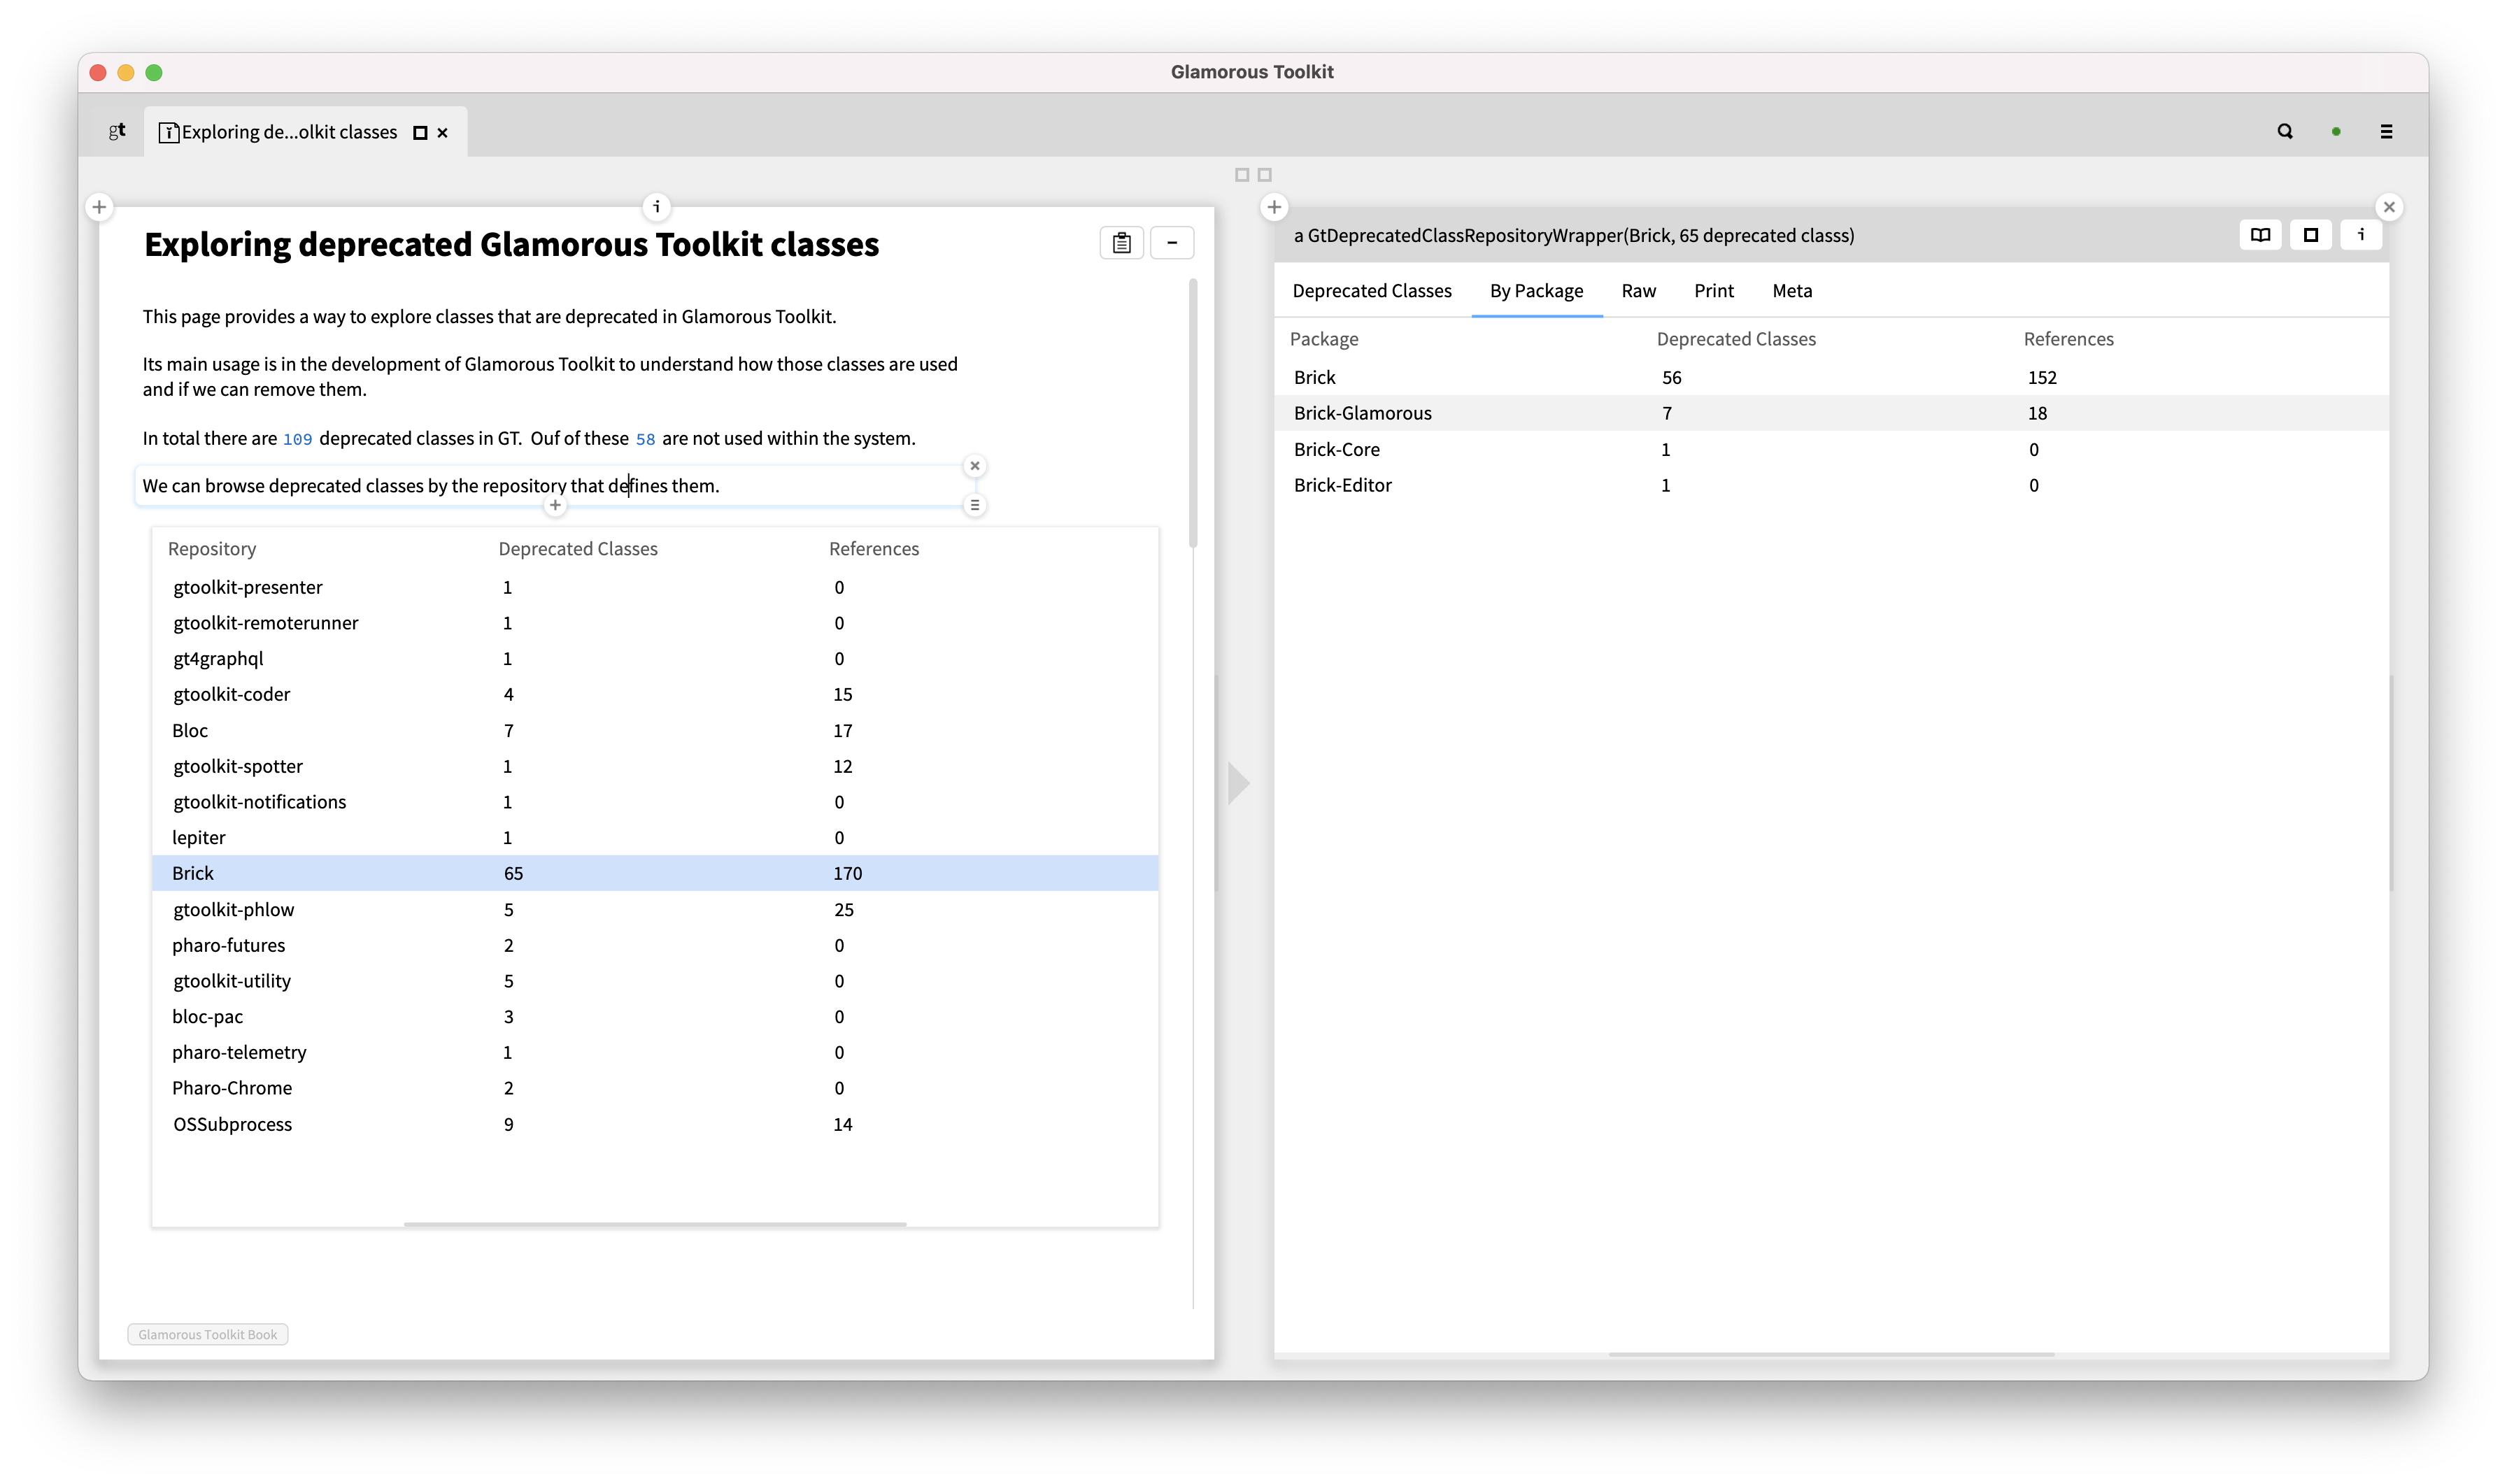
Task: Maximize inspector pane with square icon
Action: pos(2310,235)
